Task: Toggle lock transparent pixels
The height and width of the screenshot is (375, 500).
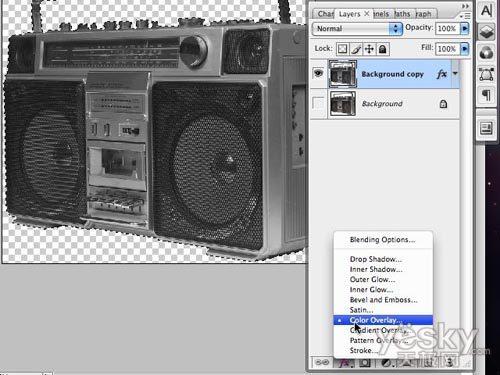Action: click(x=342, y=49)
